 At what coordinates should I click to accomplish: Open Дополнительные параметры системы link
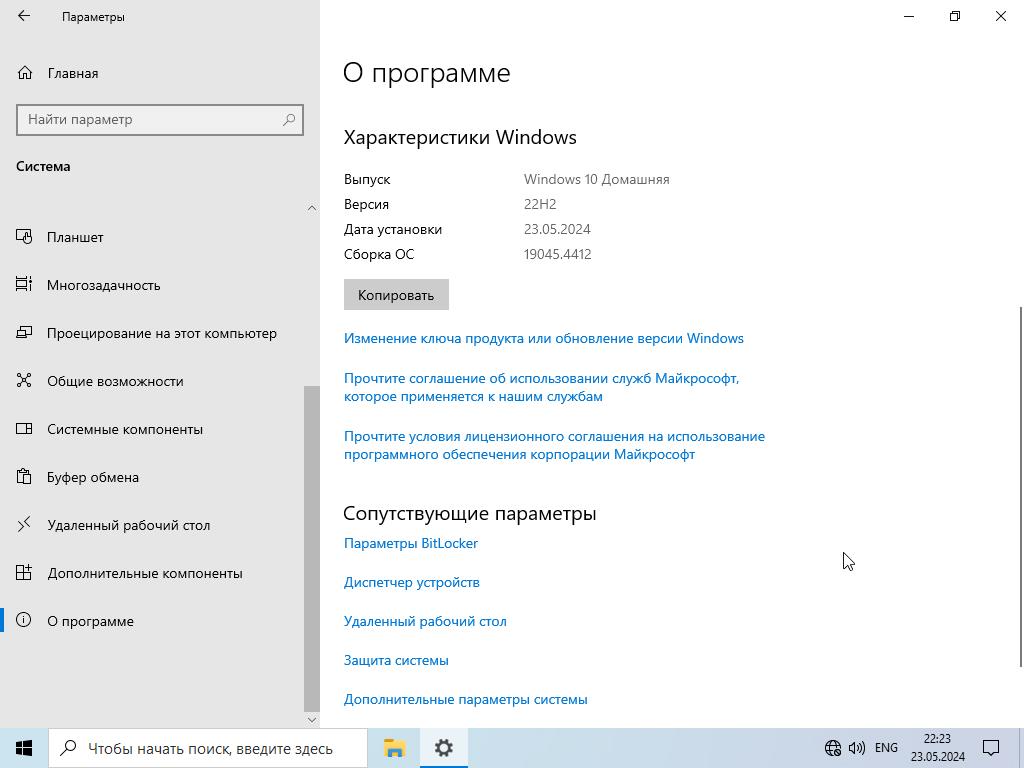click(465, 699)
